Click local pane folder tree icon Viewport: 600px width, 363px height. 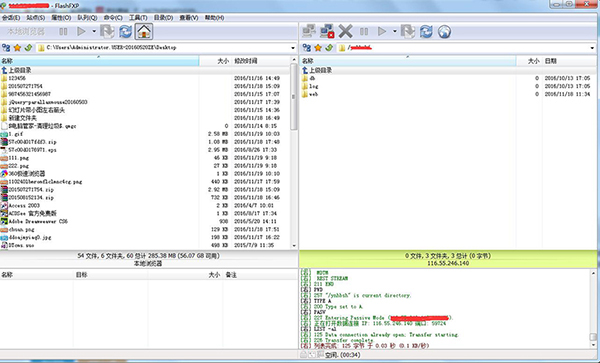click(x=6, y=48)
